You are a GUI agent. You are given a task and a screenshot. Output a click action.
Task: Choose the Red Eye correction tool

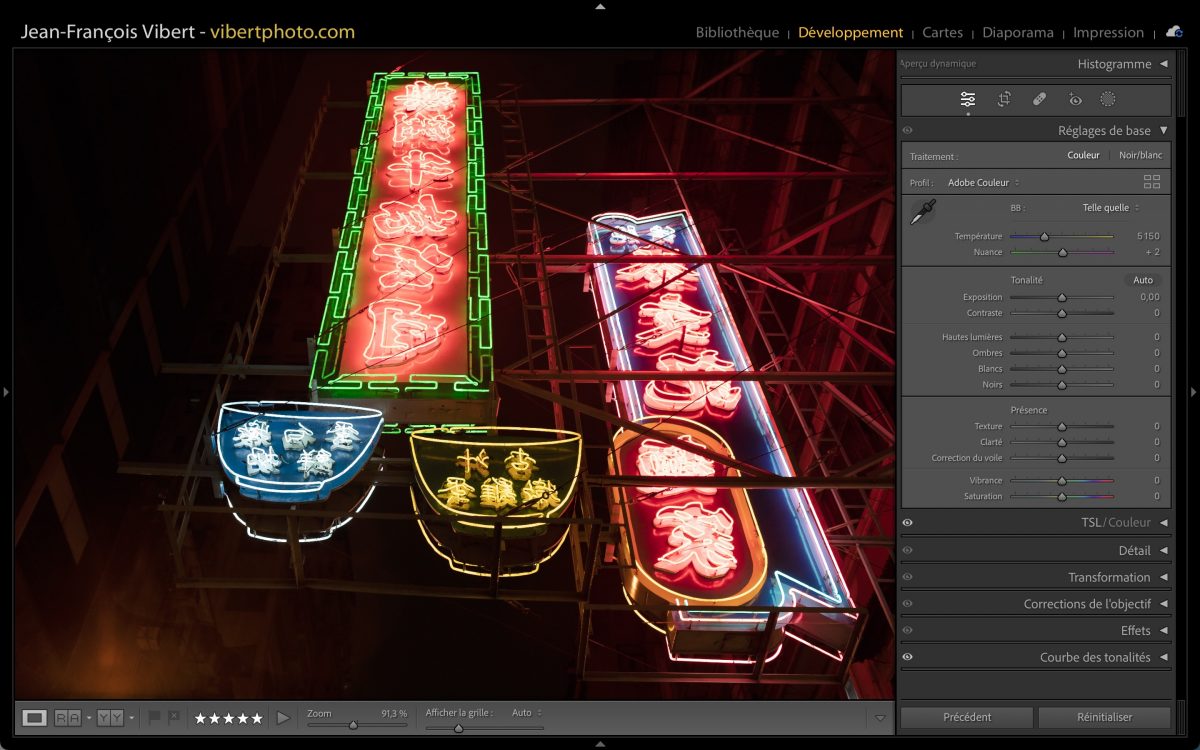tap(1075, 99)
